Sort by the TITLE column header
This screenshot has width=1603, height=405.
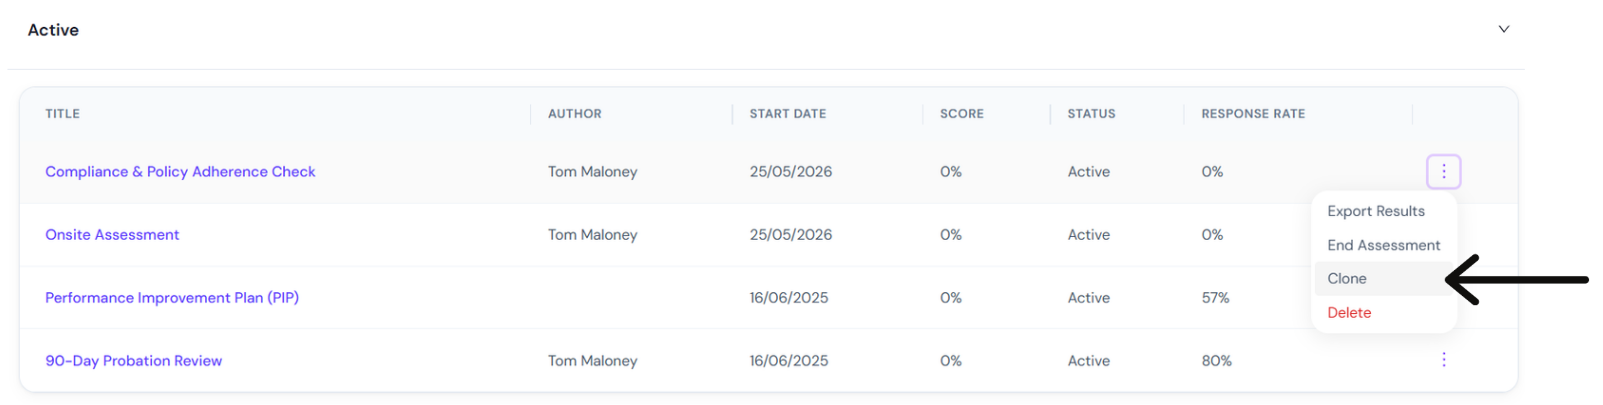(x=62, y=114)
